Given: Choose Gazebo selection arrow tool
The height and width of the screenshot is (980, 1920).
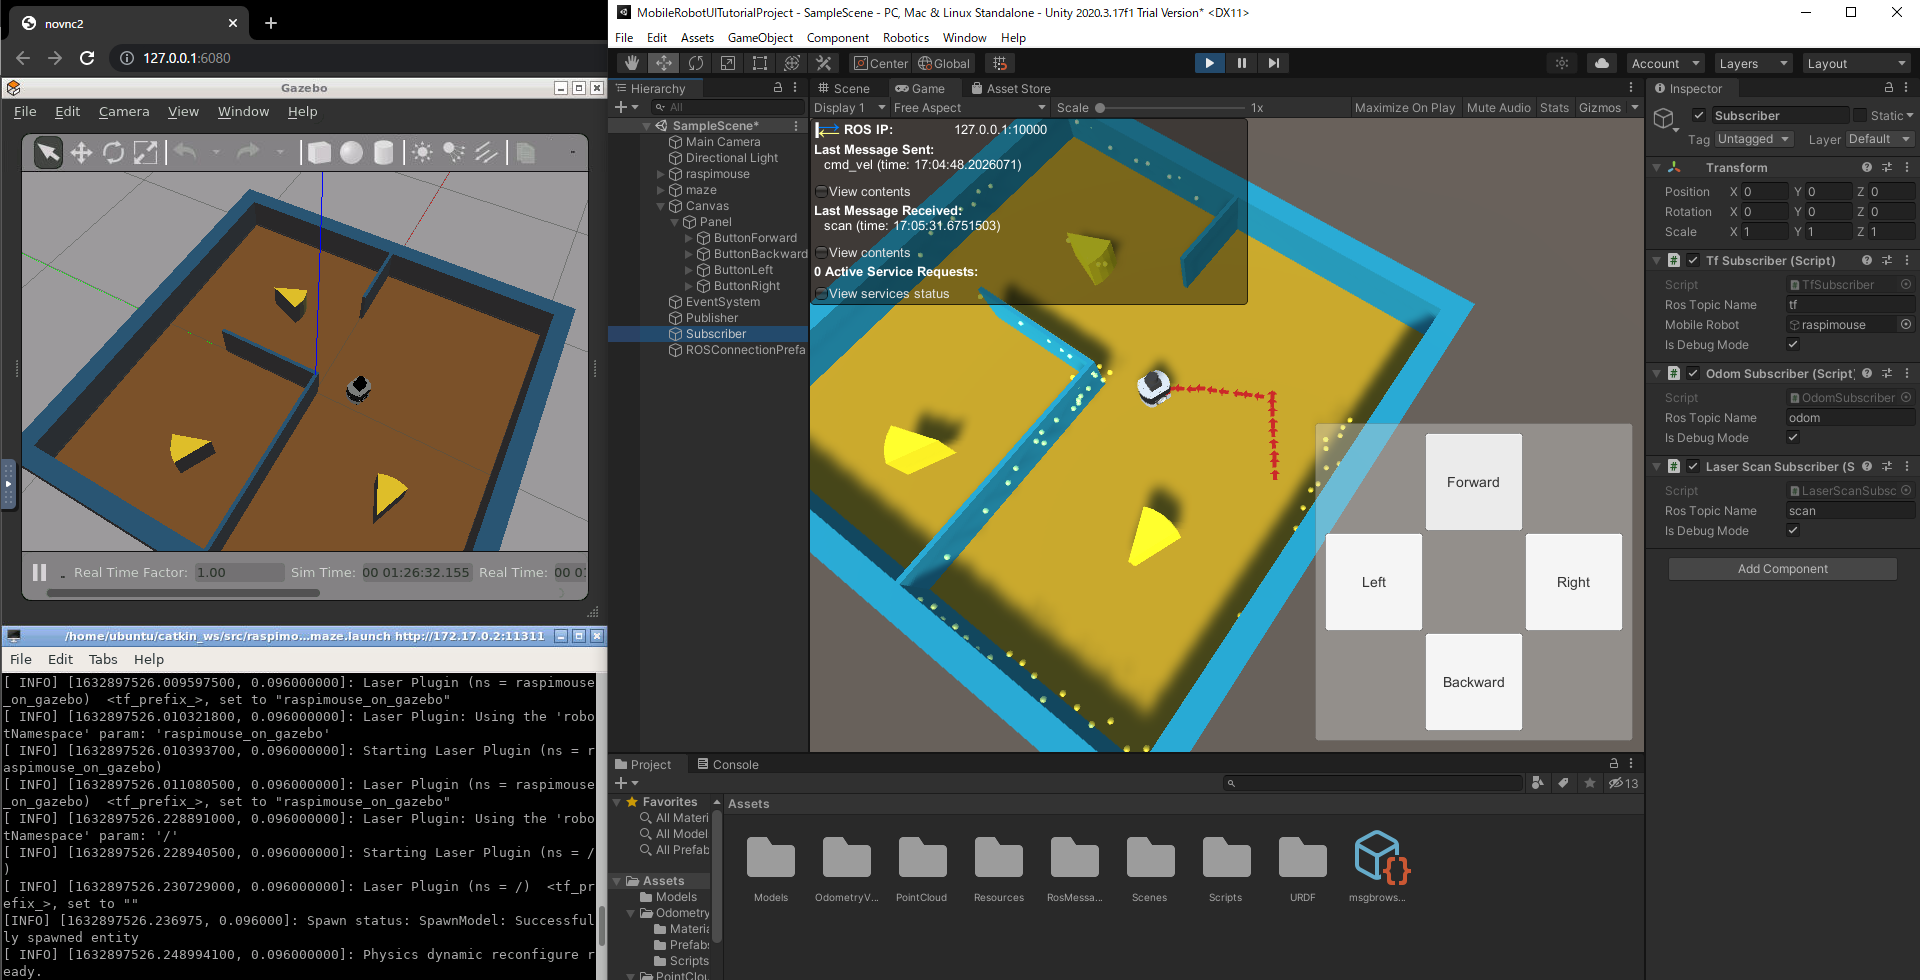Looking at the screenshot, I should point(48,152).
